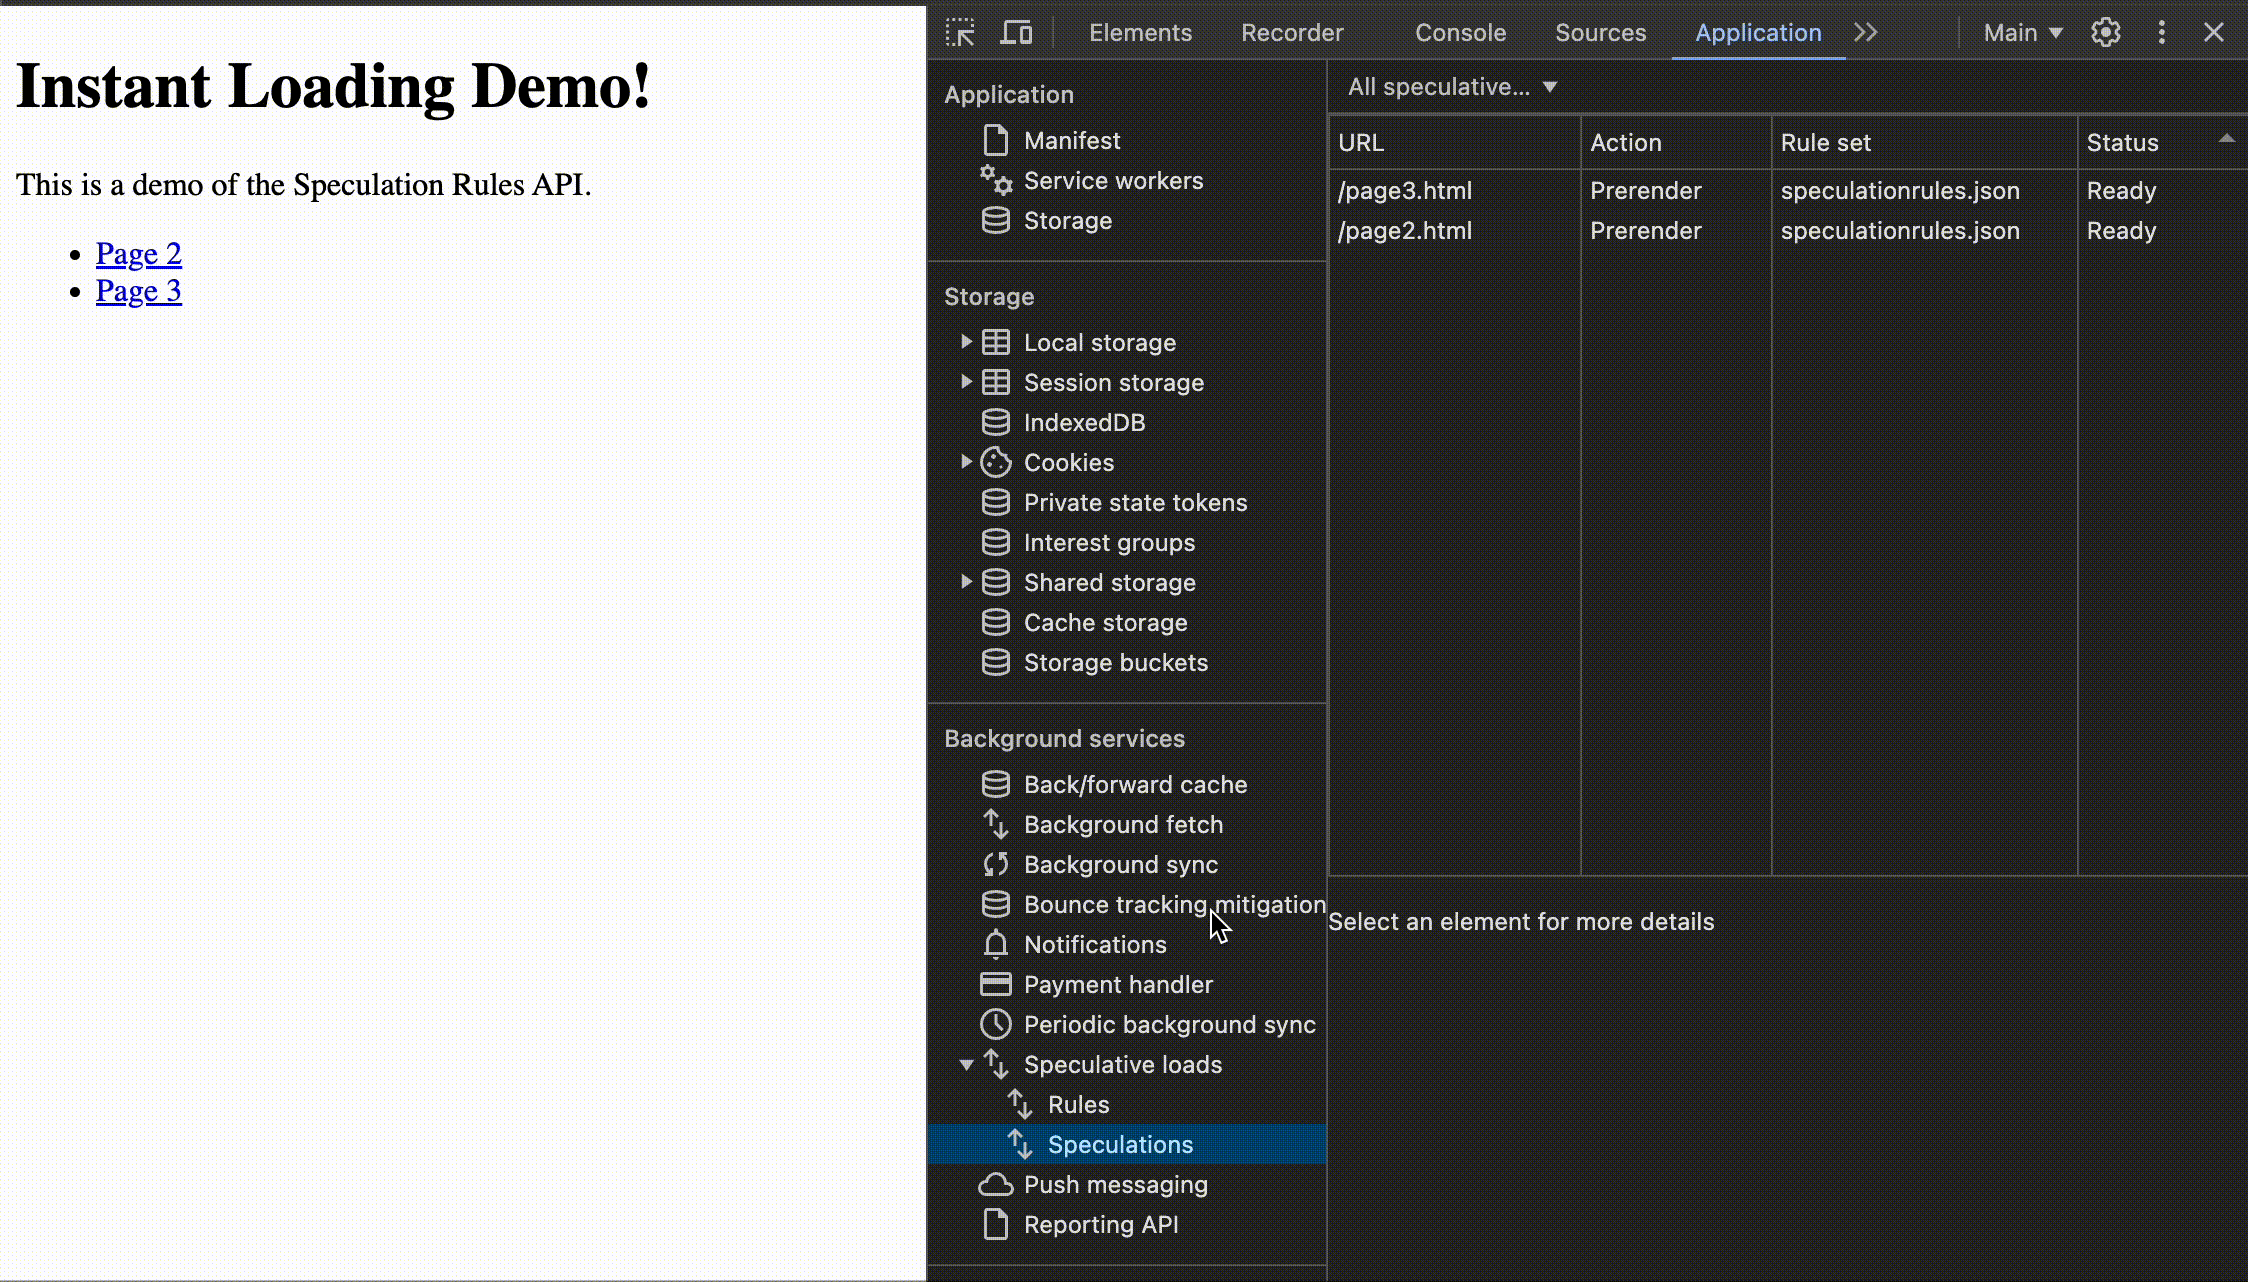Click the Push messaging cloud icon
The image size is (2248, 1282).
pos(995,1184)
